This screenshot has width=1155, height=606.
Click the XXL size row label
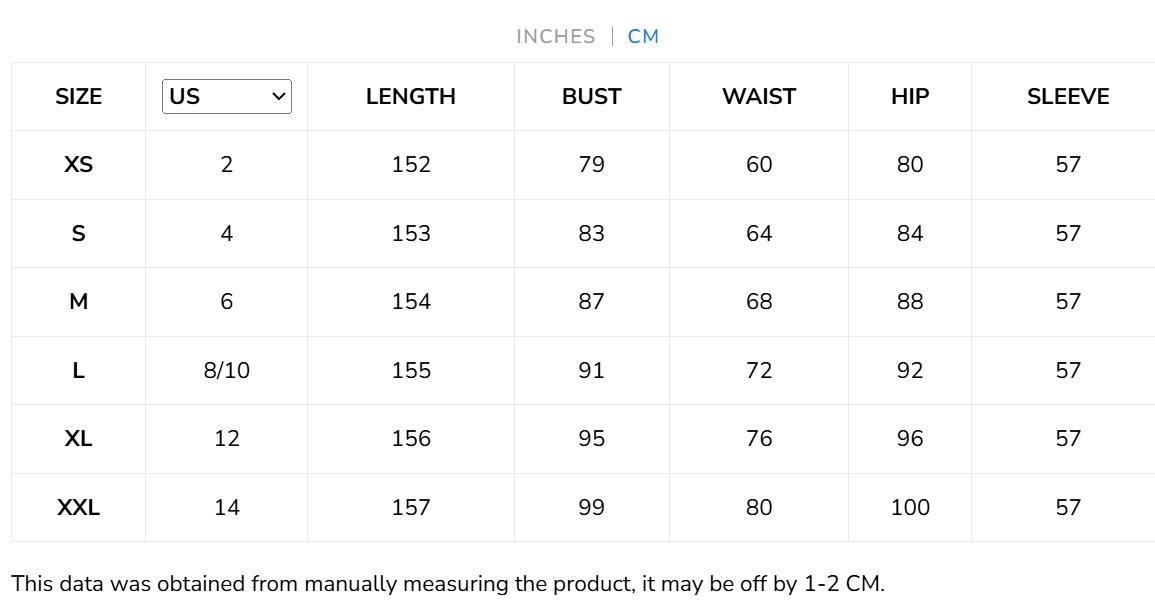pos(79,507)
